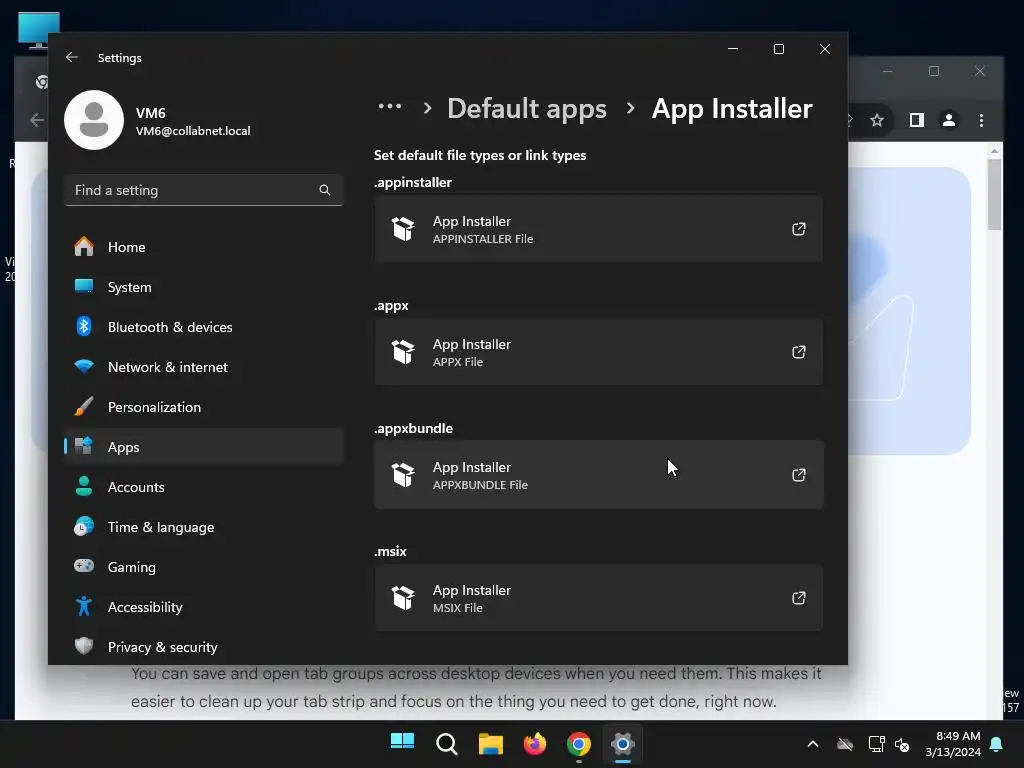
Task: Click the Accounts person icon
Action: pyautogui.click(x=84, y=486)
